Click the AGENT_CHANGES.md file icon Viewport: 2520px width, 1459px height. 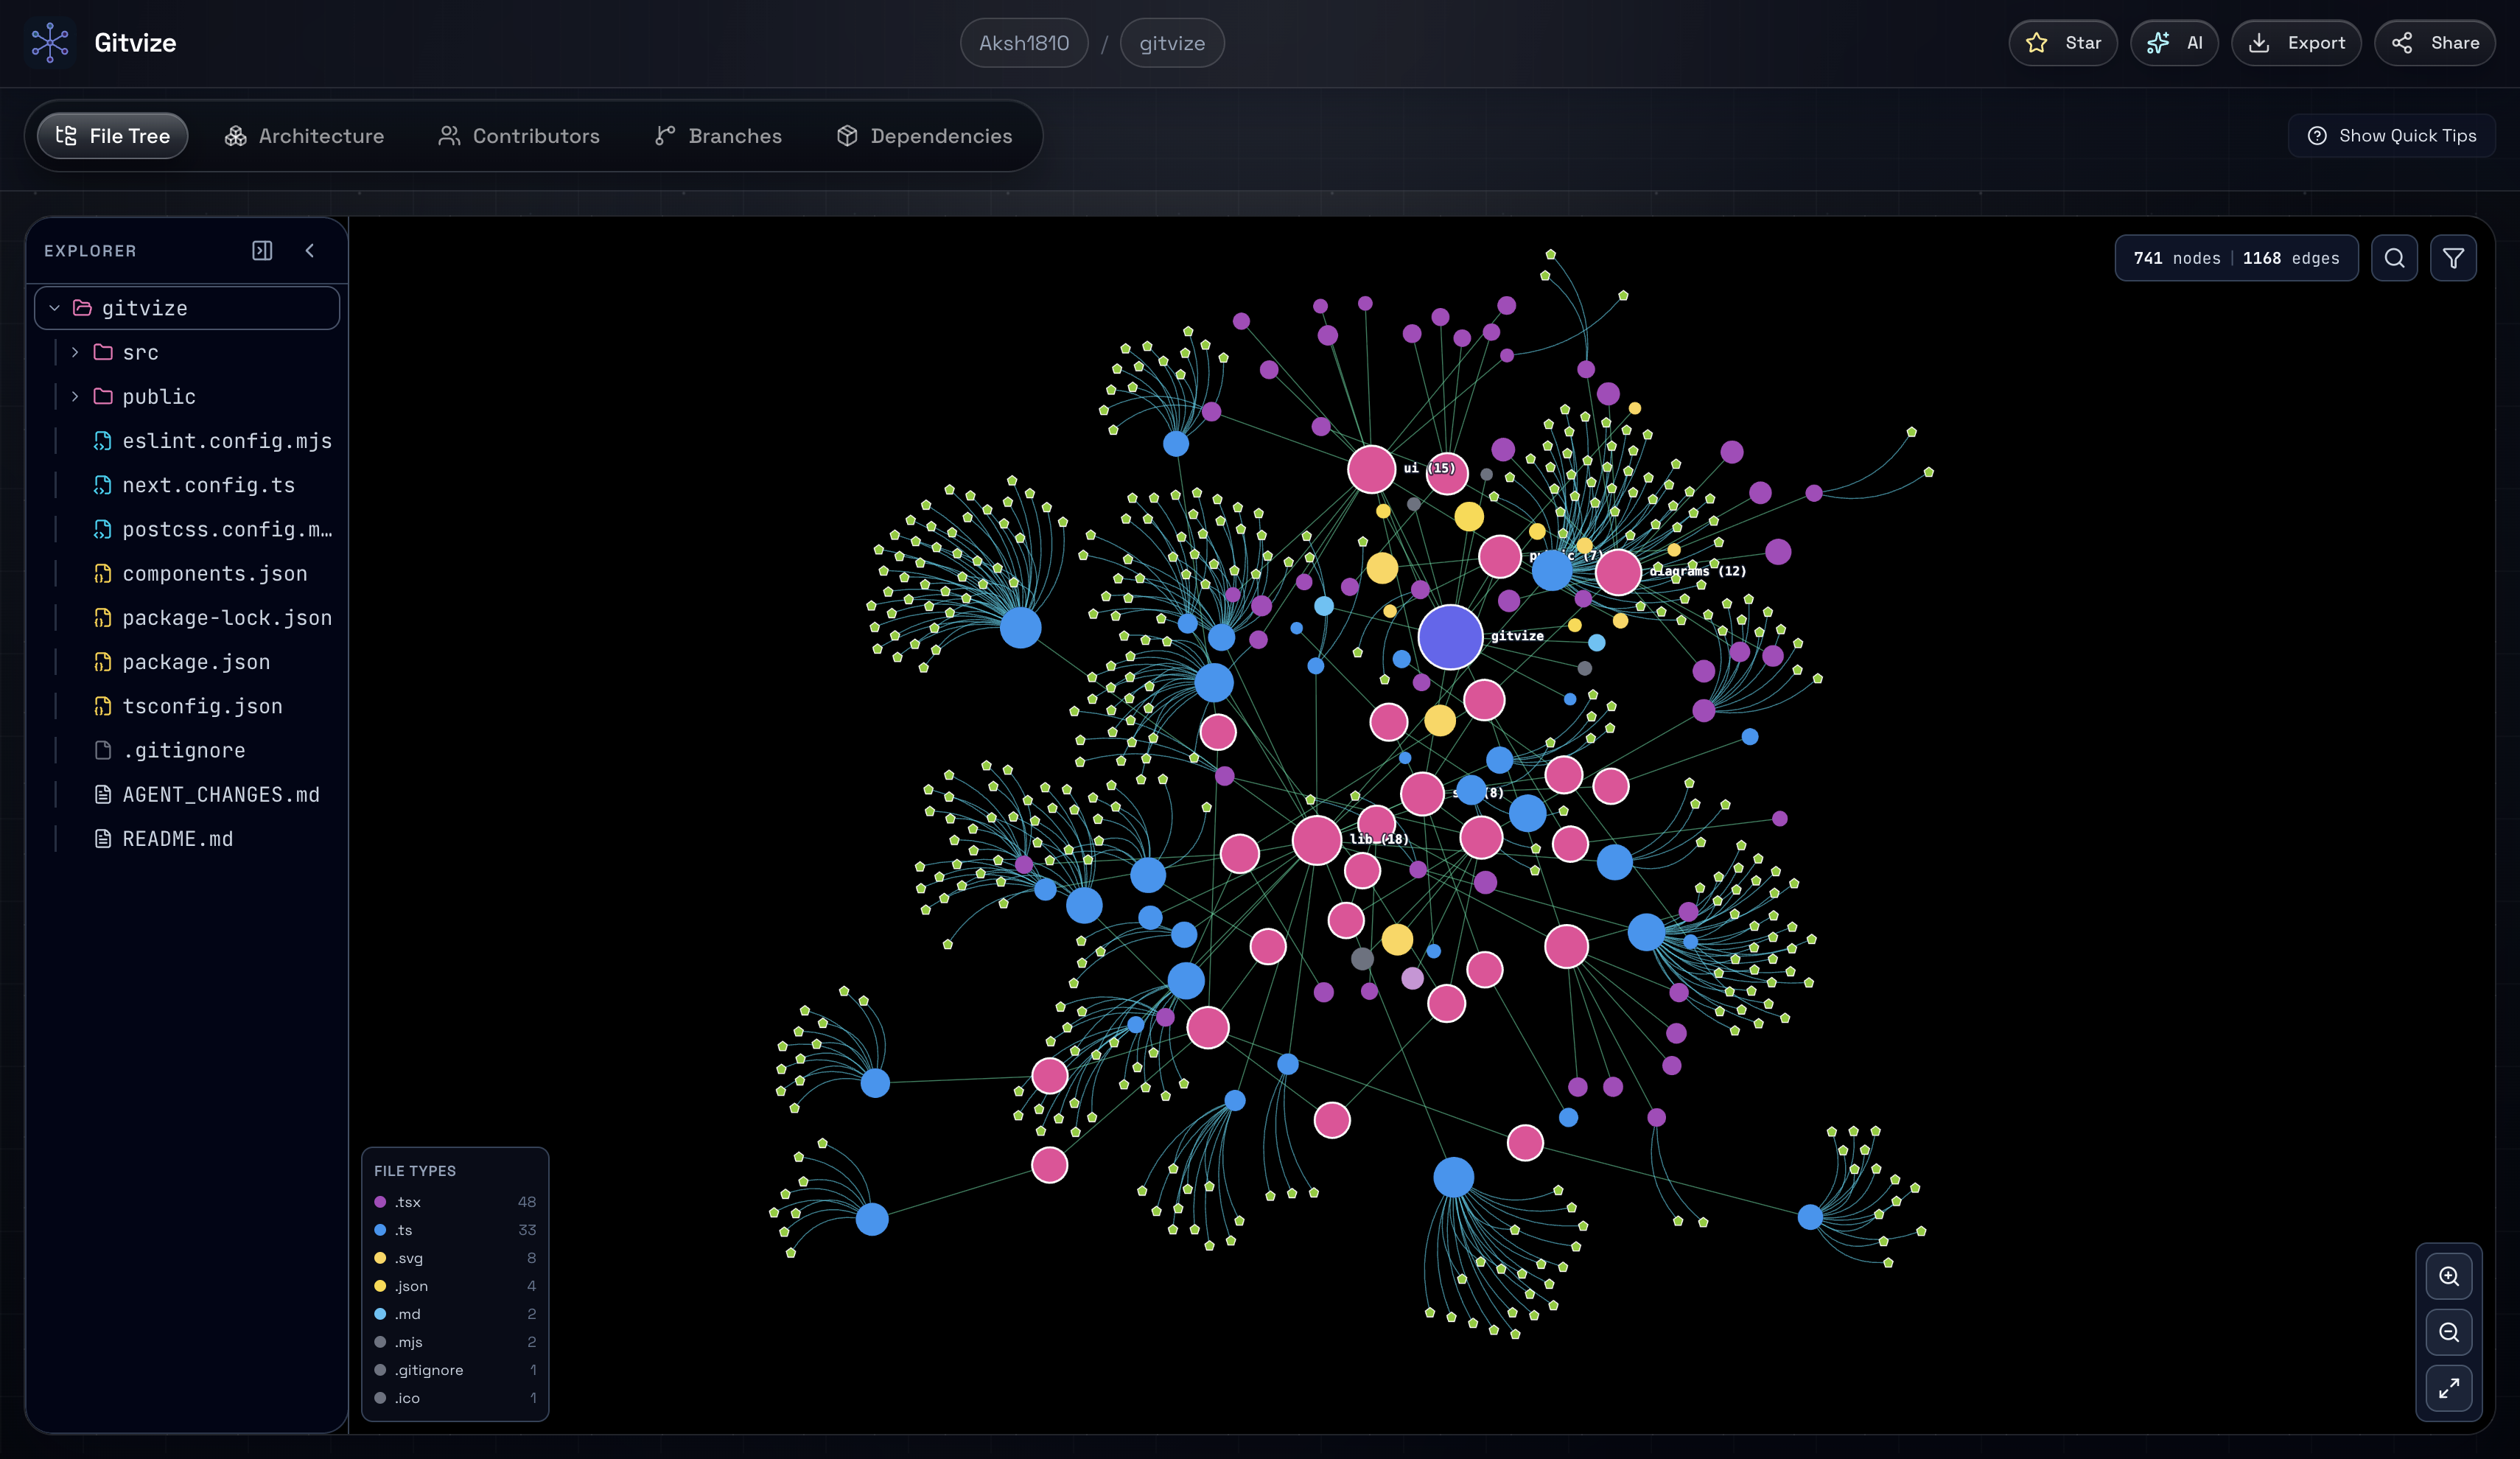103,794
